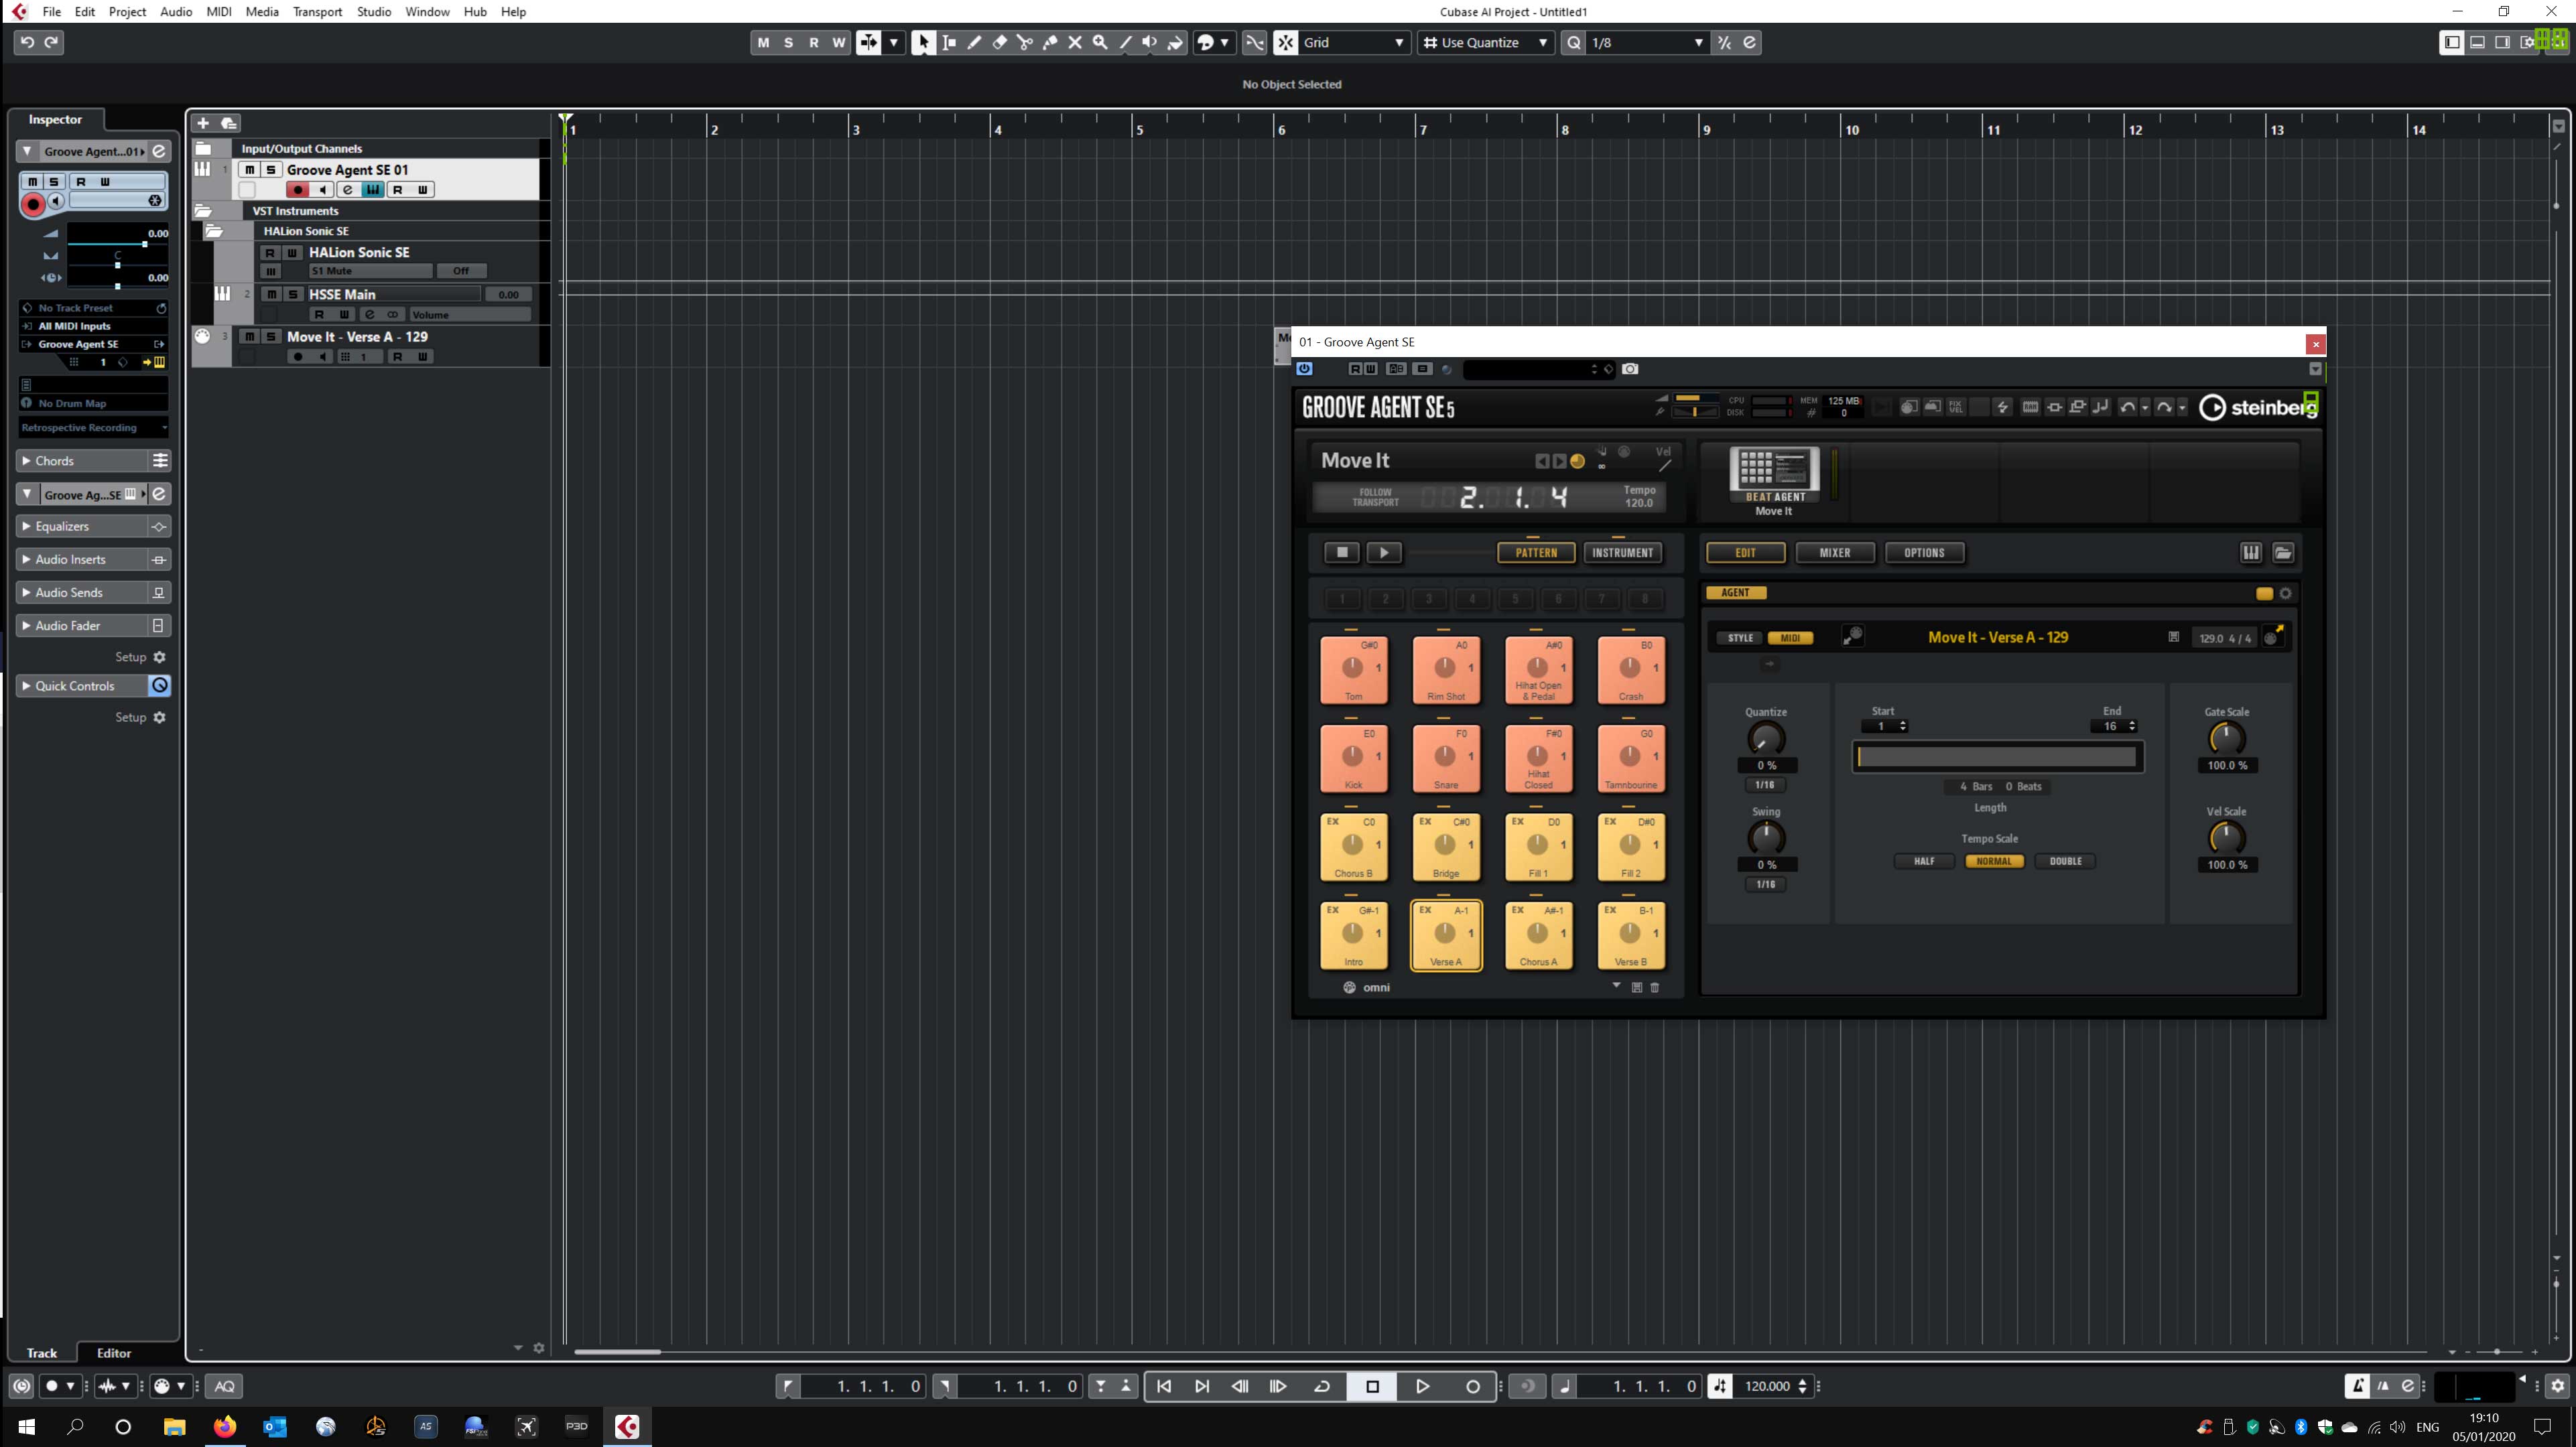Click the Swing knob
Screen dimensions: 2576x1447
click(x=1765, y=837)
